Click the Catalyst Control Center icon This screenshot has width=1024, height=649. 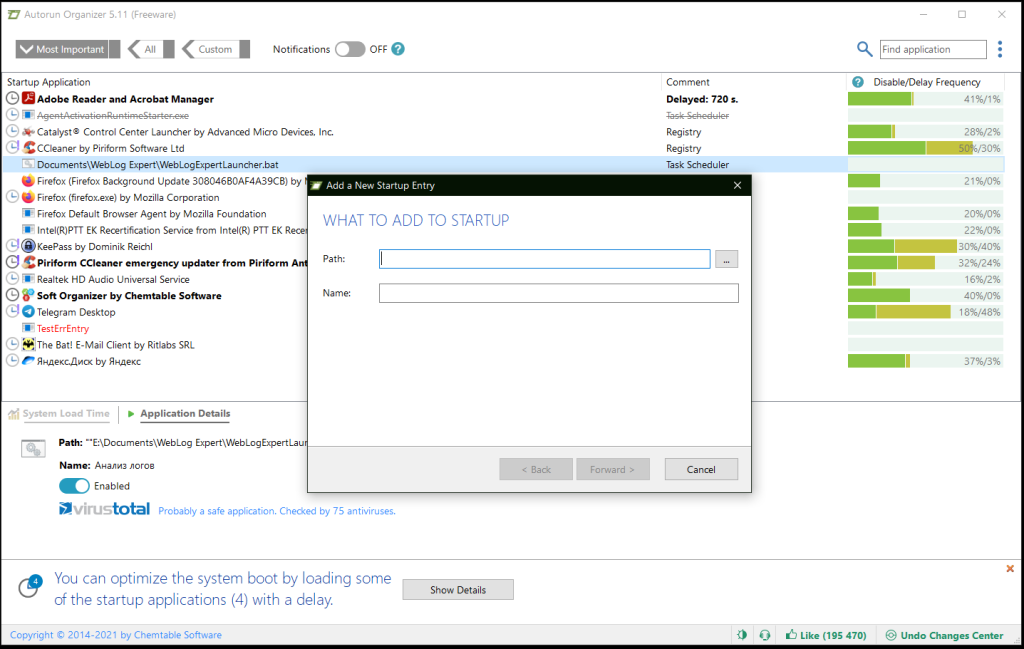click(28, 131)
